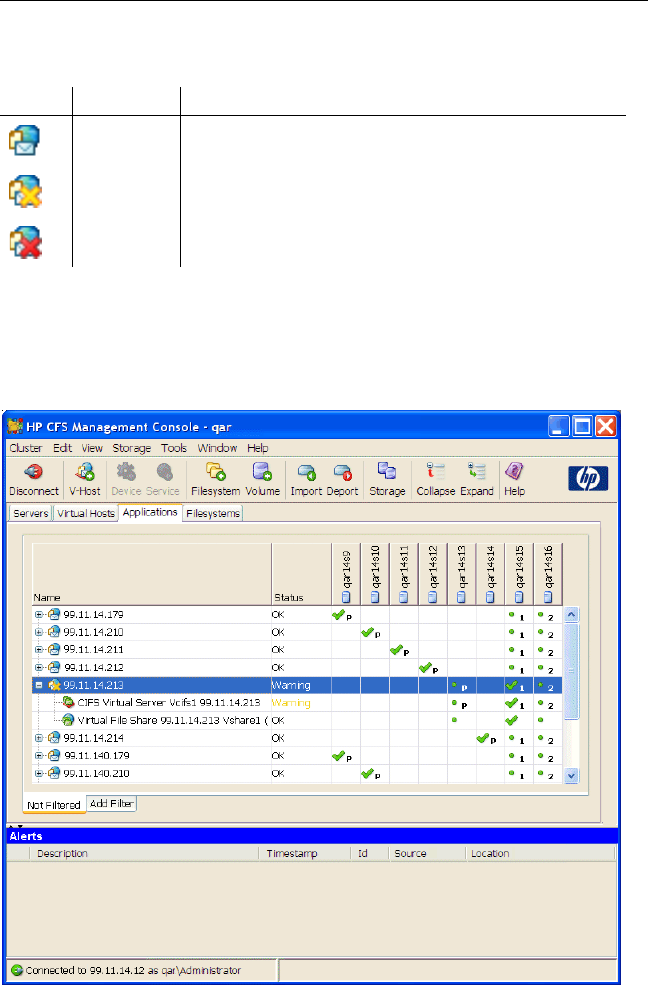Open the Storage toolbar icon
This screenshot has width=648, height=985.
[386, 471]
